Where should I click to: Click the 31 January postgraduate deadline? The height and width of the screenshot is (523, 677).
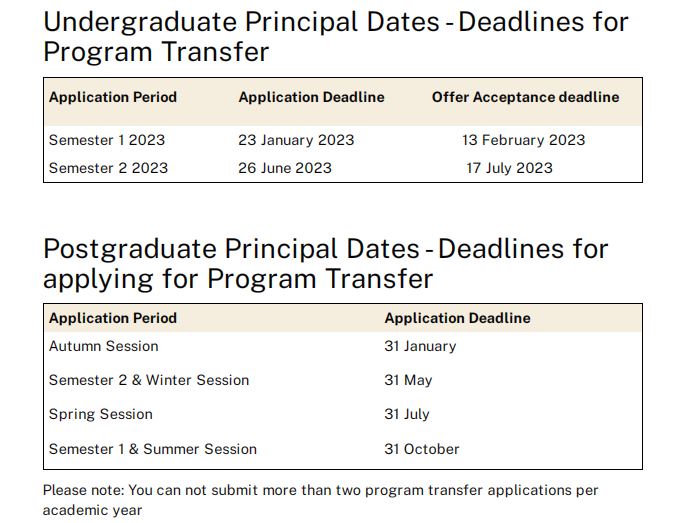click(420, 346)
